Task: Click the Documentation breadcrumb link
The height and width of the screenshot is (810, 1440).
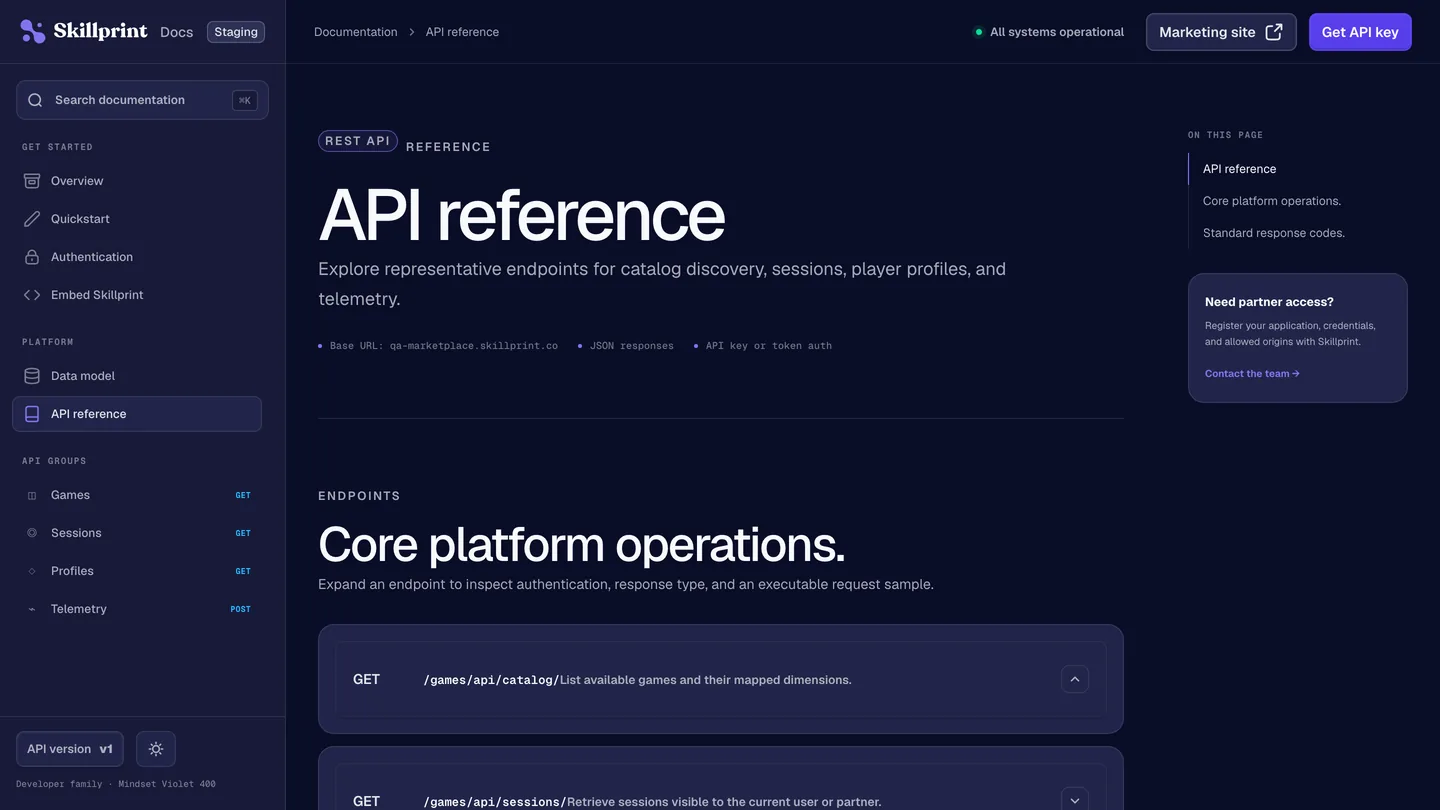Action: pos(355,32)
